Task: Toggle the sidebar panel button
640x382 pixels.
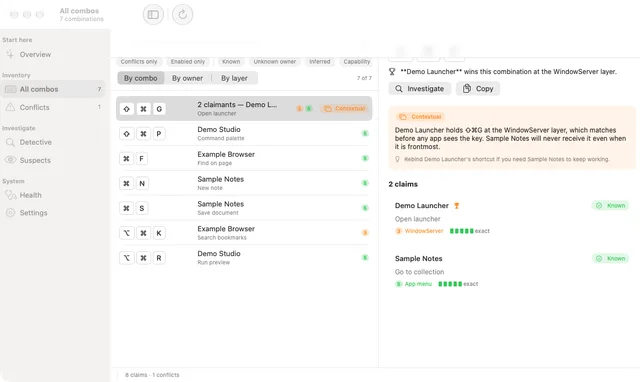Action: pyautogui.click(x=153, y=15)
